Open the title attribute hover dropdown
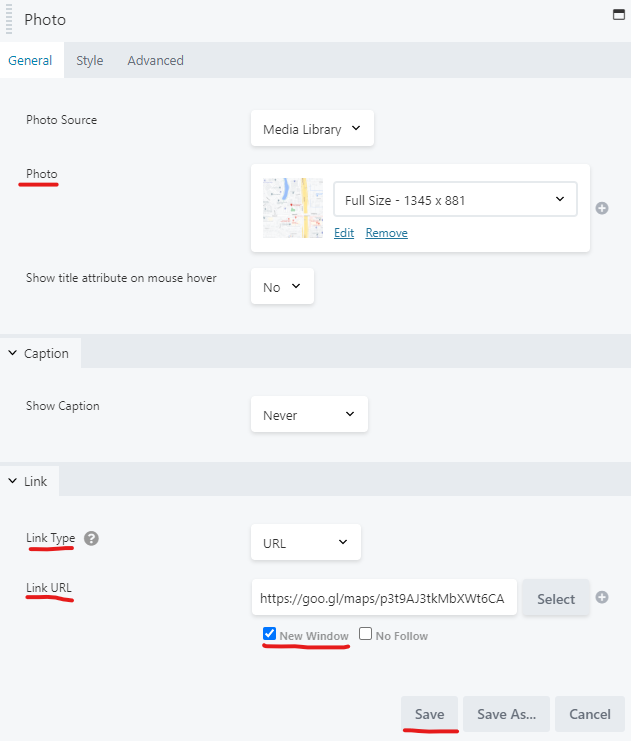The width and height of the screenshot is (631, 741). click(282, 286)
